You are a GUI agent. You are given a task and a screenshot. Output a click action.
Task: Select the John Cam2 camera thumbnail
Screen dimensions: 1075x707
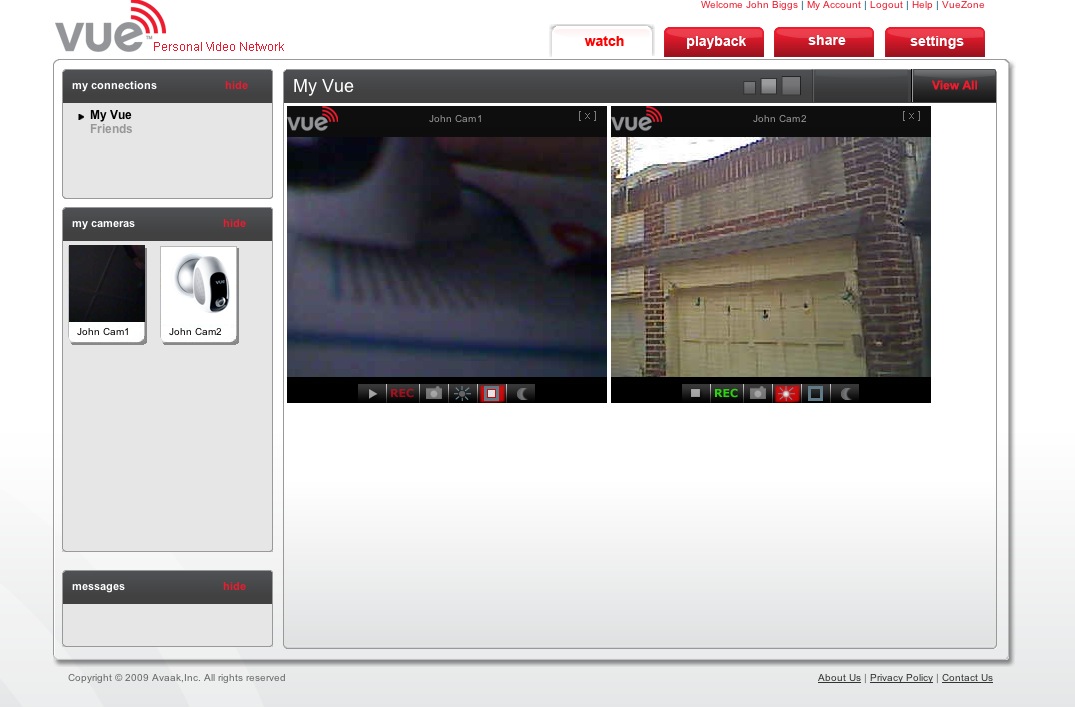coord(199,293)
